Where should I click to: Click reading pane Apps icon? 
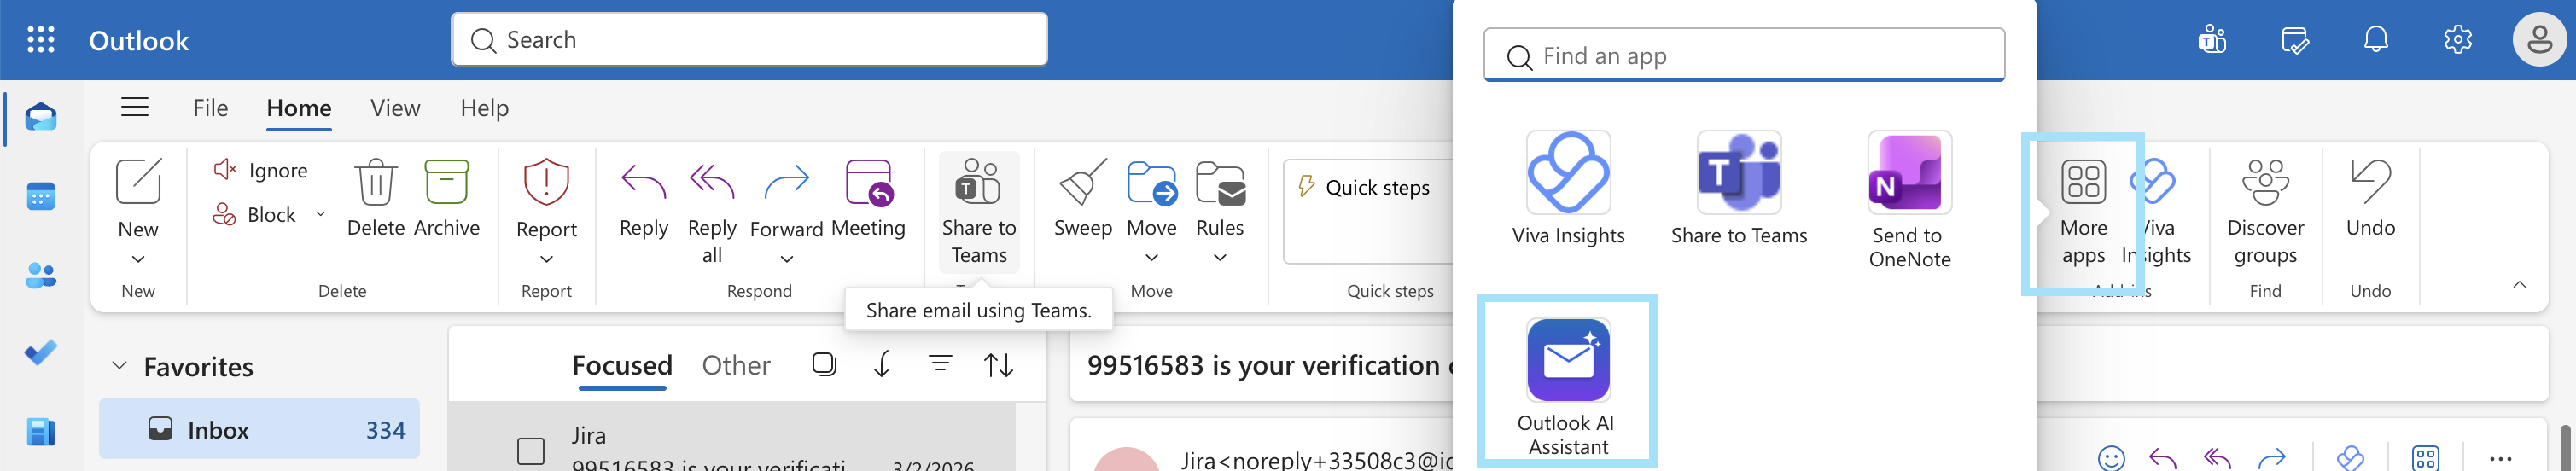tap(2426, 459)
